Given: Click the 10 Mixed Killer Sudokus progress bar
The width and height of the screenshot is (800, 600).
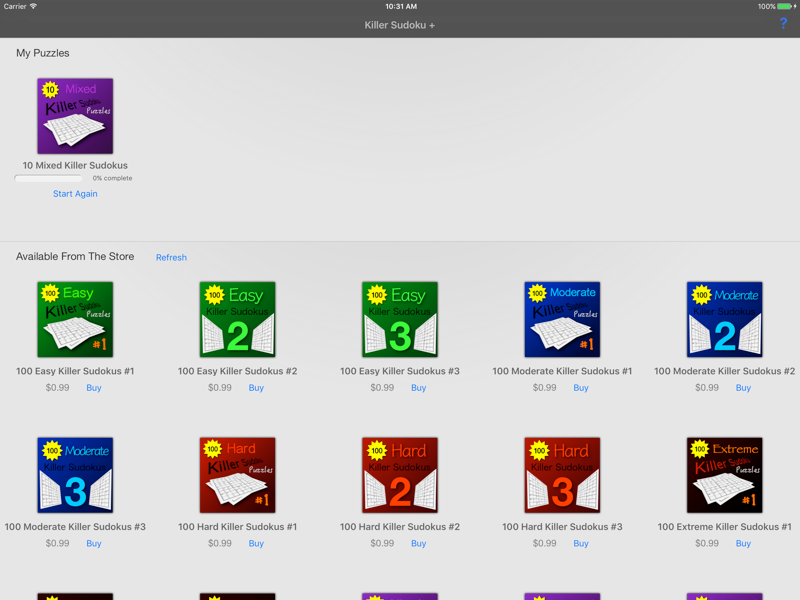Looking at the screenshot, I should click(48, 178).
